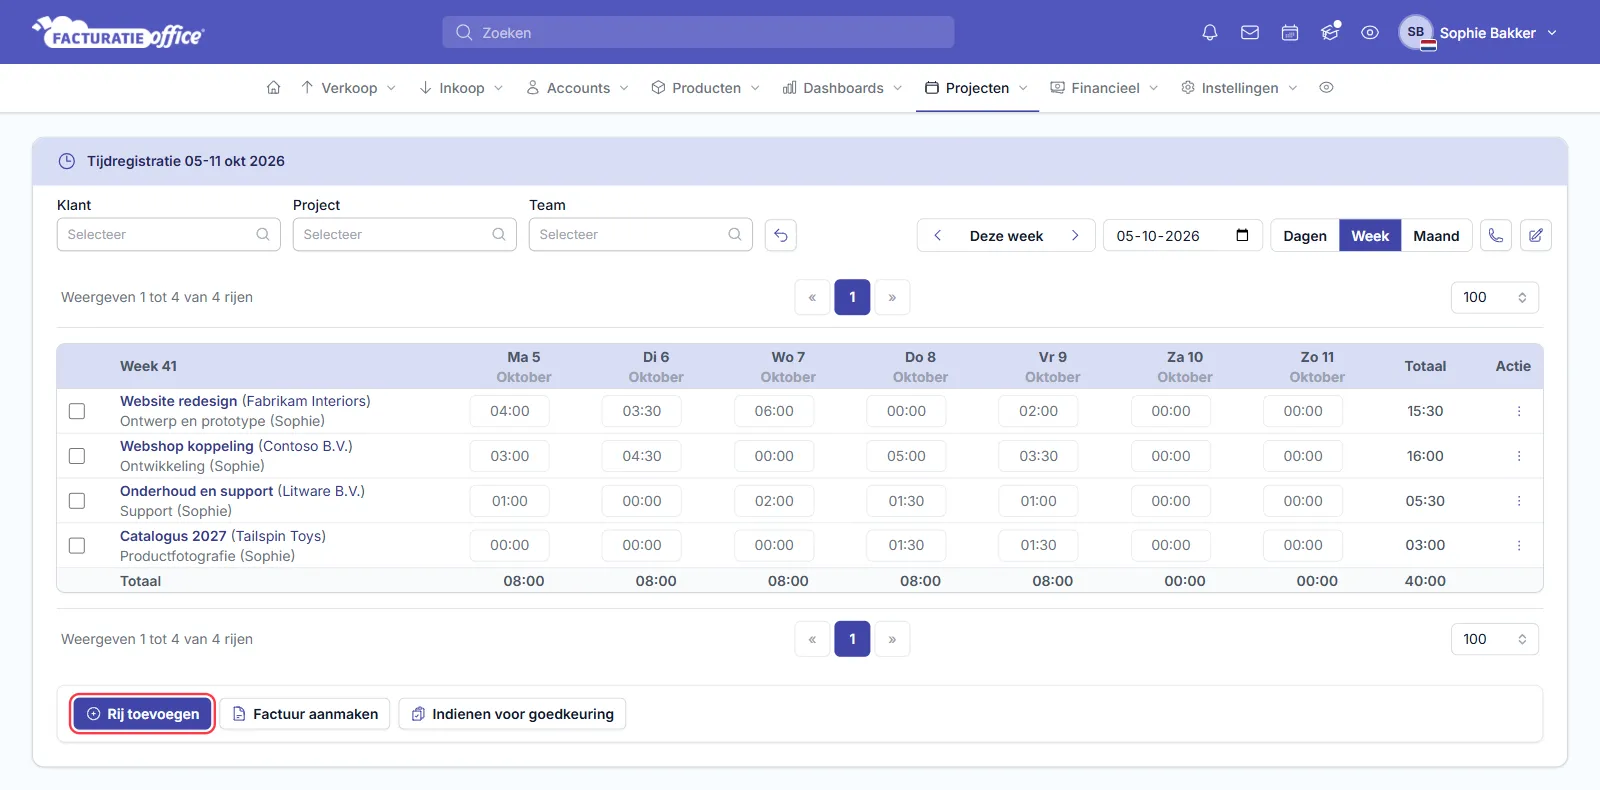
Task: Click the phone icon beside Maand
Action: (1496, 235)
